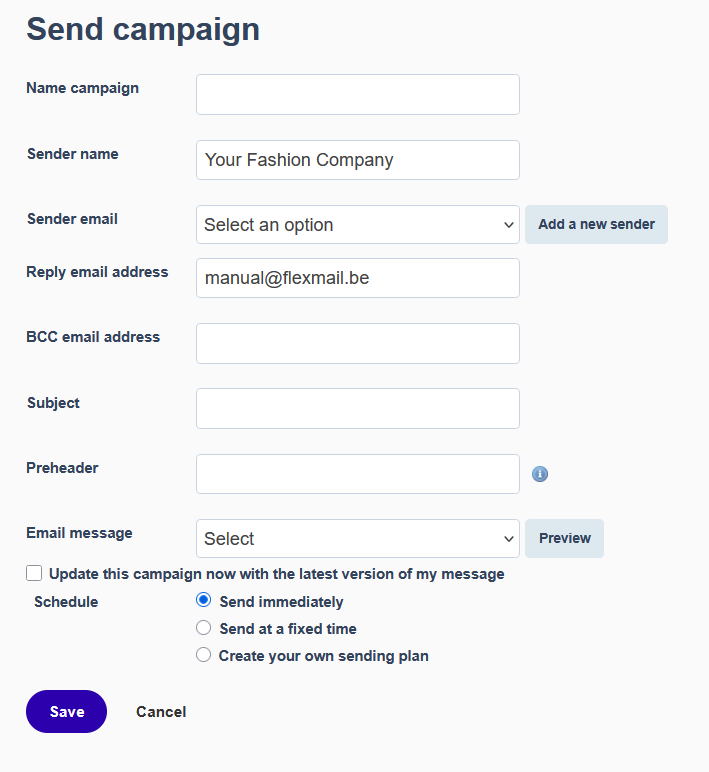Click the Email message label
The width and height of the screenshot is (709, 772).
tap(79, 533)
